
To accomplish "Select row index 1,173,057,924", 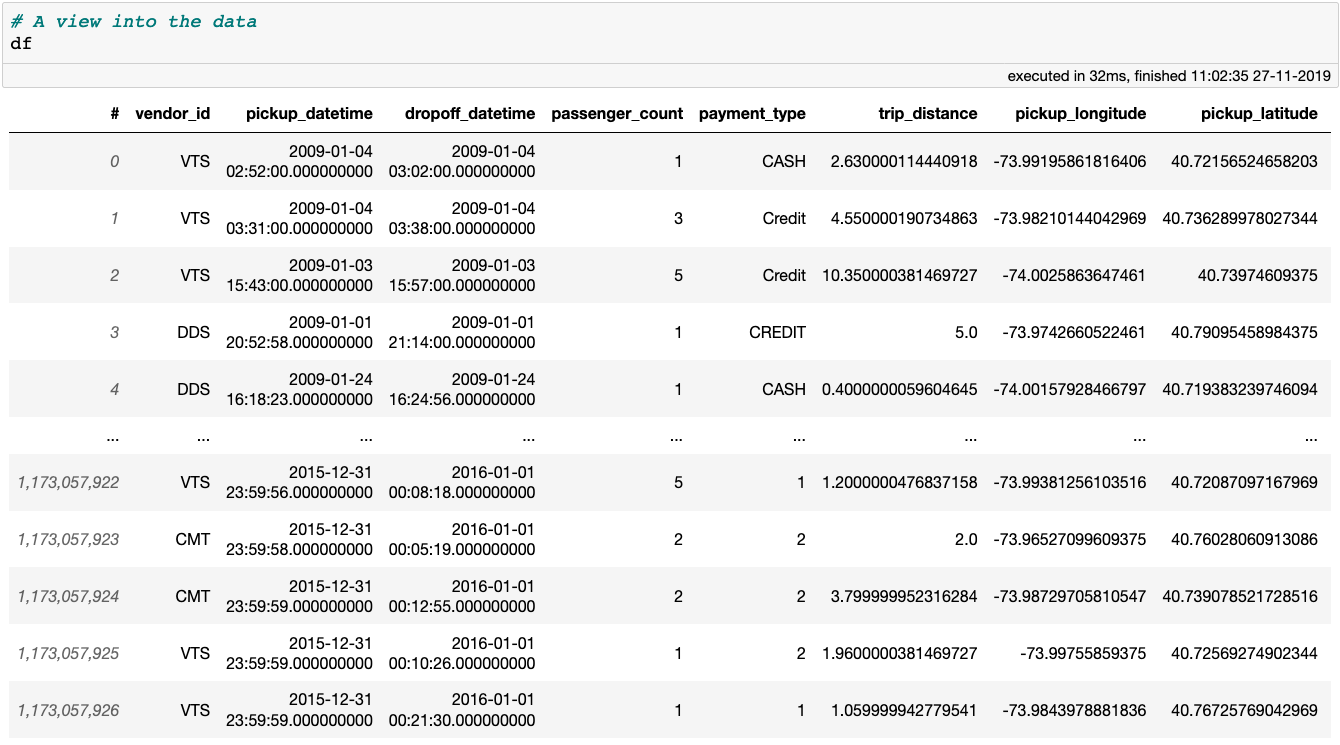I will (68, 596).
